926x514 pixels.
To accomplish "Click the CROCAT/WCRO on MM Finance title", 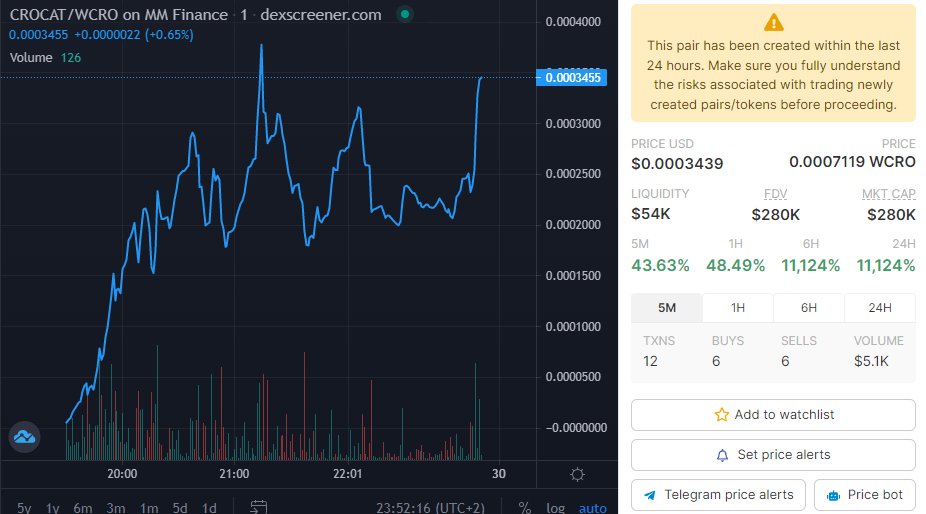I will [119, 15].
